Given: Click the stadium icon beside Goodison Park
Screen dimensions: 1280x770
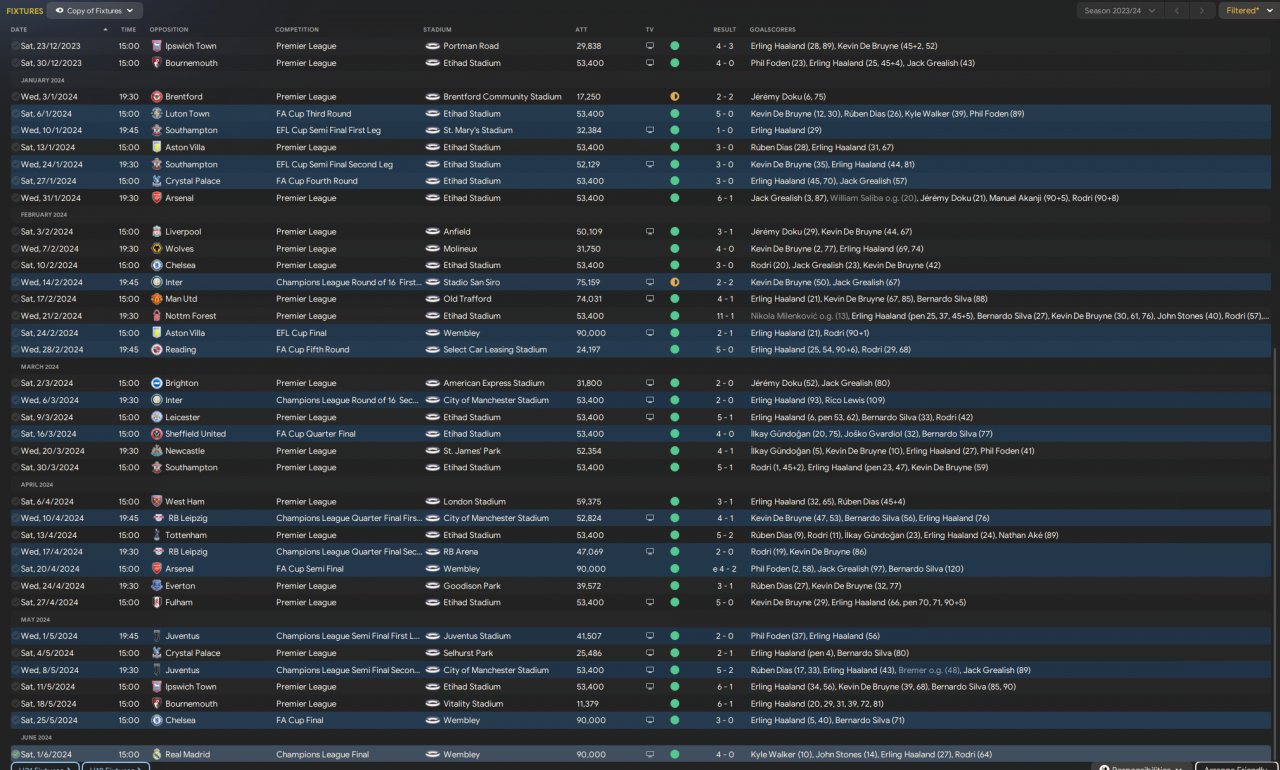Looking at the screenshot, I should coord(432,586).
